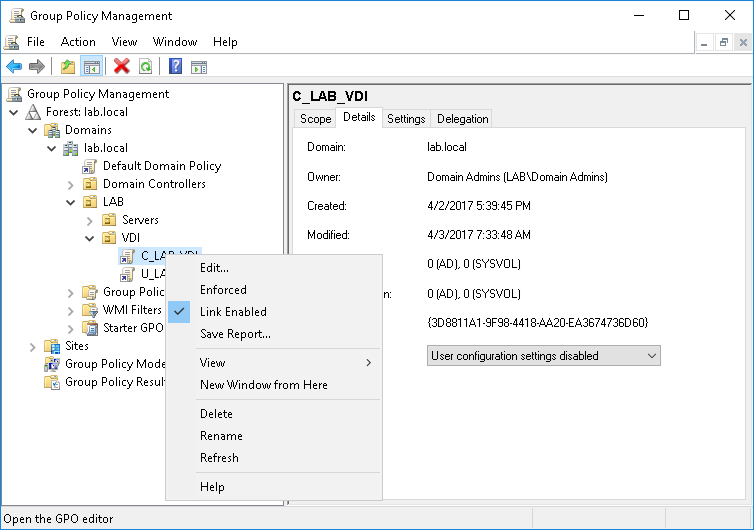Collapse the LAB organizational unit node
The width and height of the screenshot is (754, 530).
coord(70,202)
